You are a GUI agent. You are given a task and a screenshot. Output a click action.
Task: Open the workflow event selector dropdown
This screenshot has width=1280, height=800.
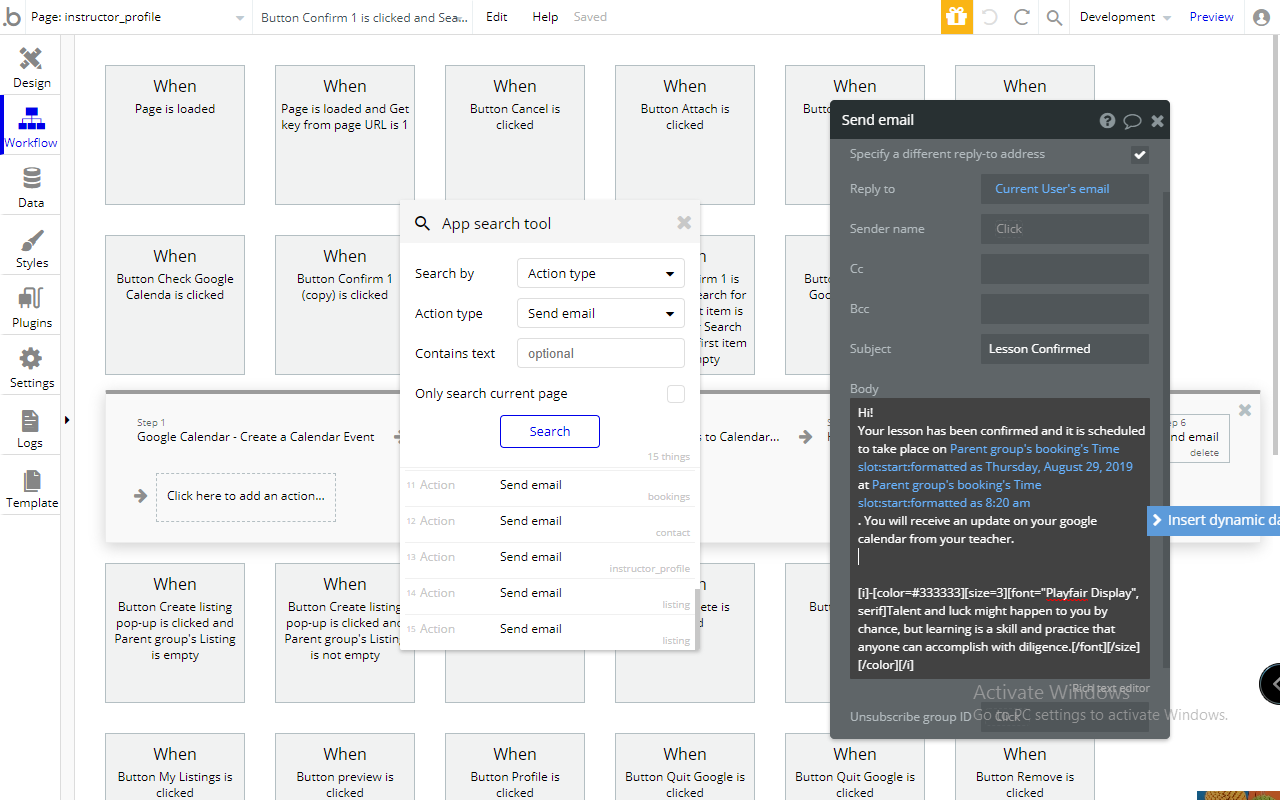click(x=362, y=17)
